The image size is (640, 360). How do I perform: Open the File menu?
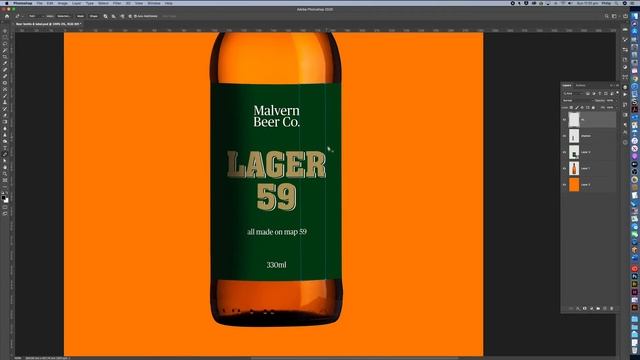tap(40, 3)
